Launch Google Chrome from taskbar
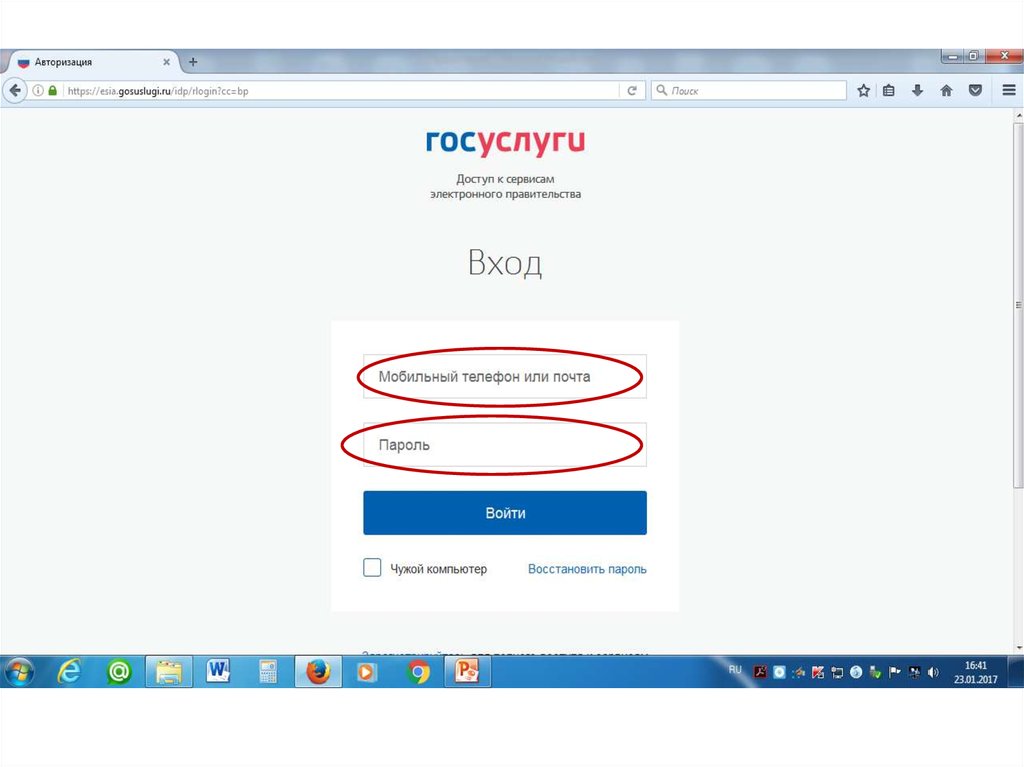The height and width of the screenshot is (767, 1024). (418, 672)
